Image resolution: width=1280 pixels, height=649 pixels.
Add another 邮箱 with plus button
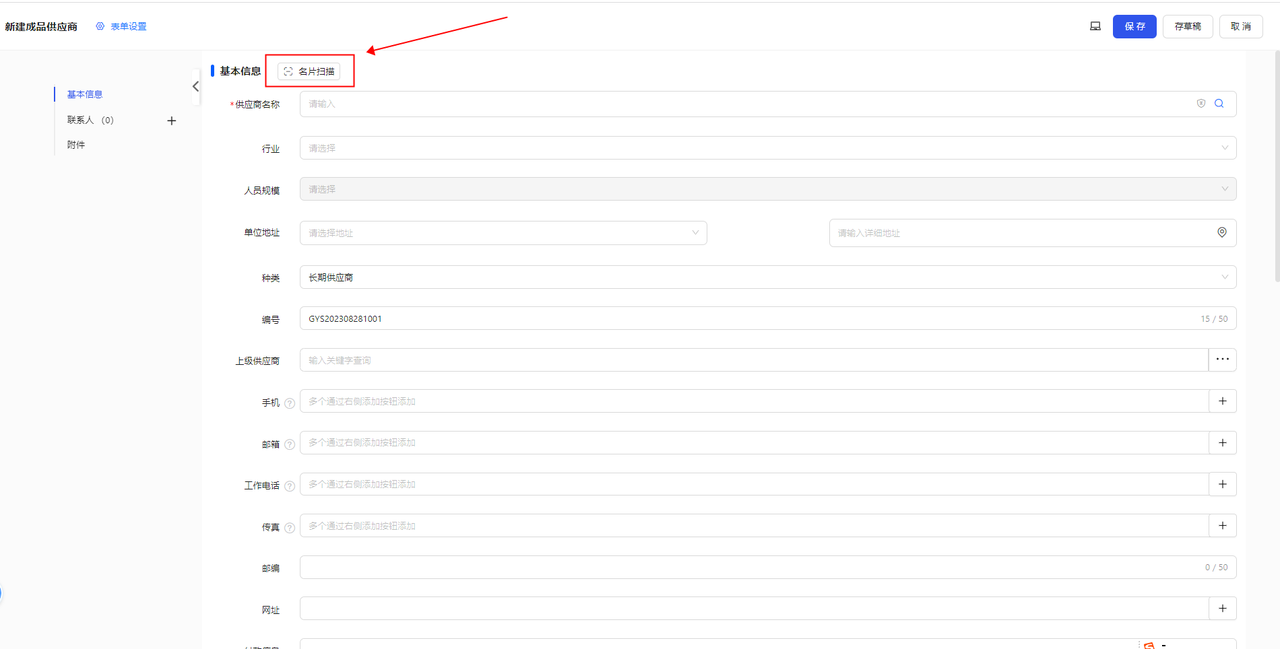coord(1223,443)
